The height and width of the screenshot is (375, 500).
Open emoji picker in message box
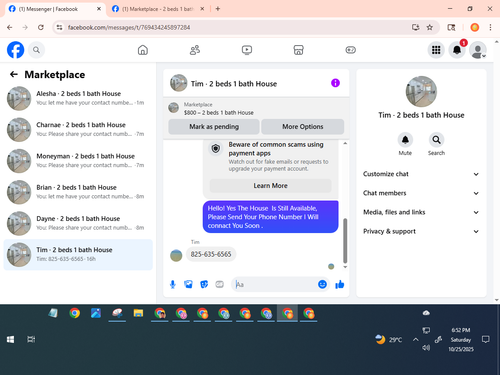322,284
